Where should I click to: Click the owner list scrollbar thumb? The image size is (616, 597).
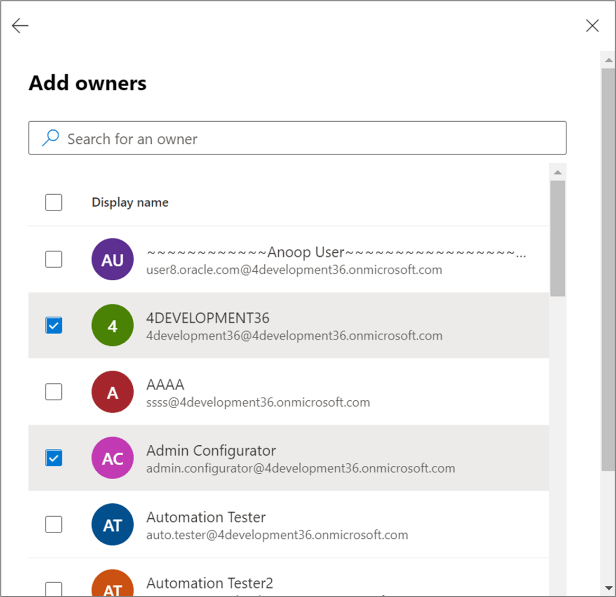(557, 238)
